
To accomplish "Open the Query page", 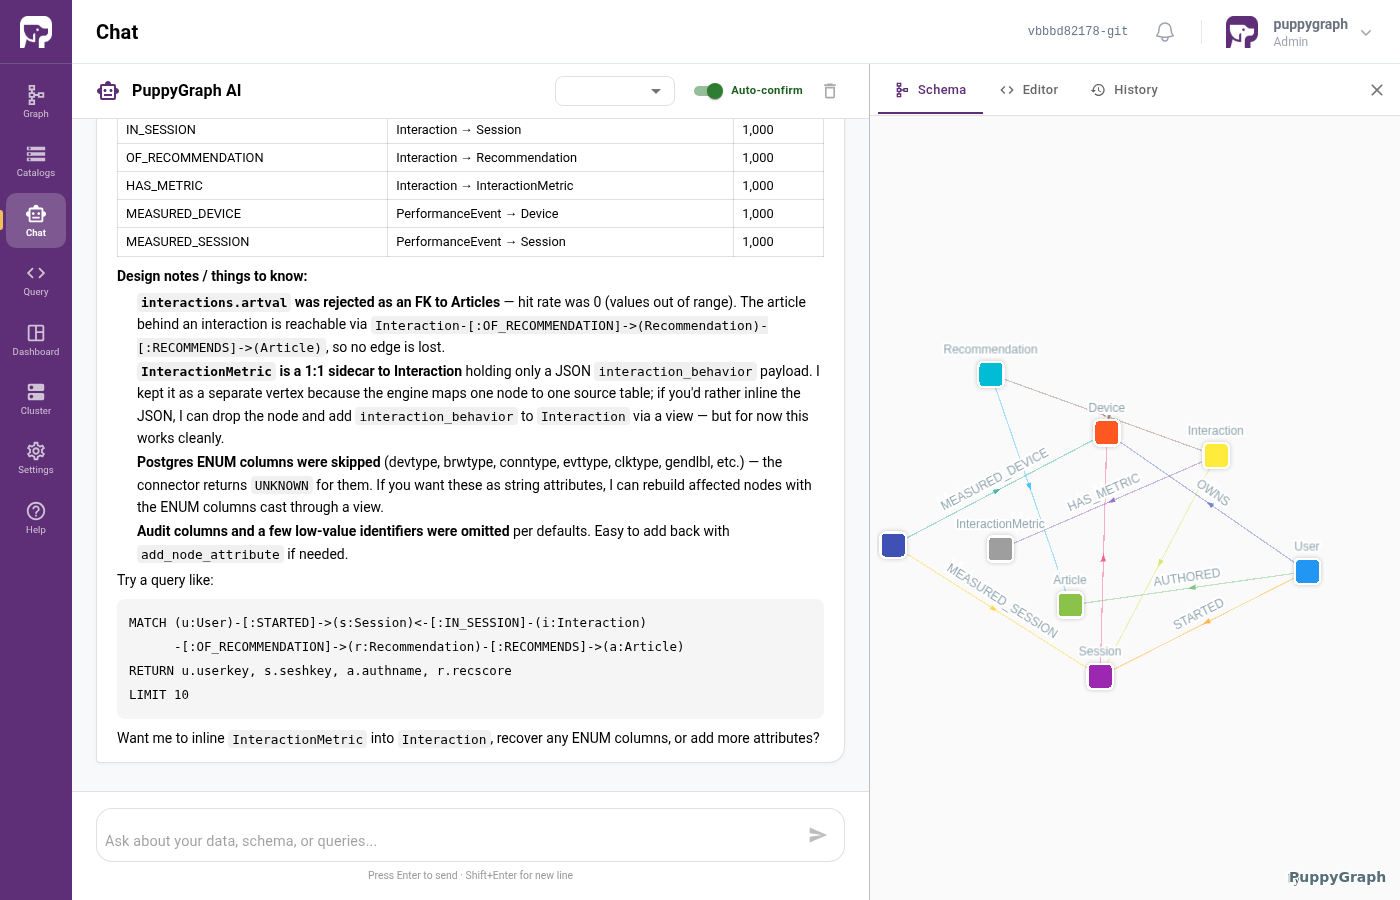I will (36, 280).
